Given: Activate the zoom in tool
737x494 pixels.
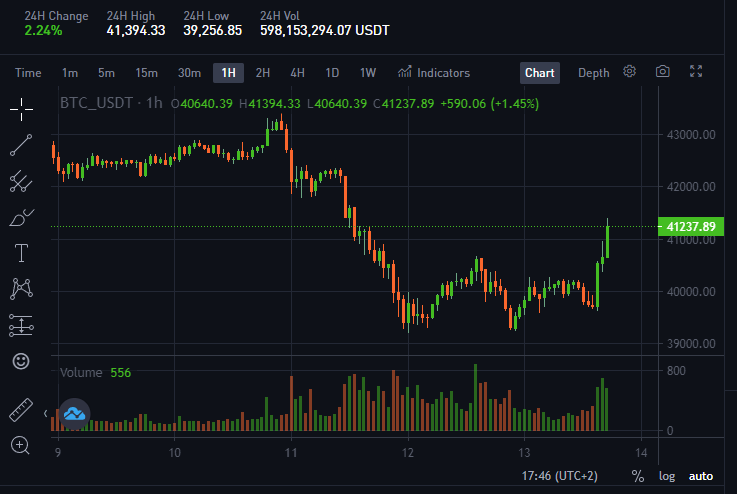Looking at the screenshot, I should [20, 445].
